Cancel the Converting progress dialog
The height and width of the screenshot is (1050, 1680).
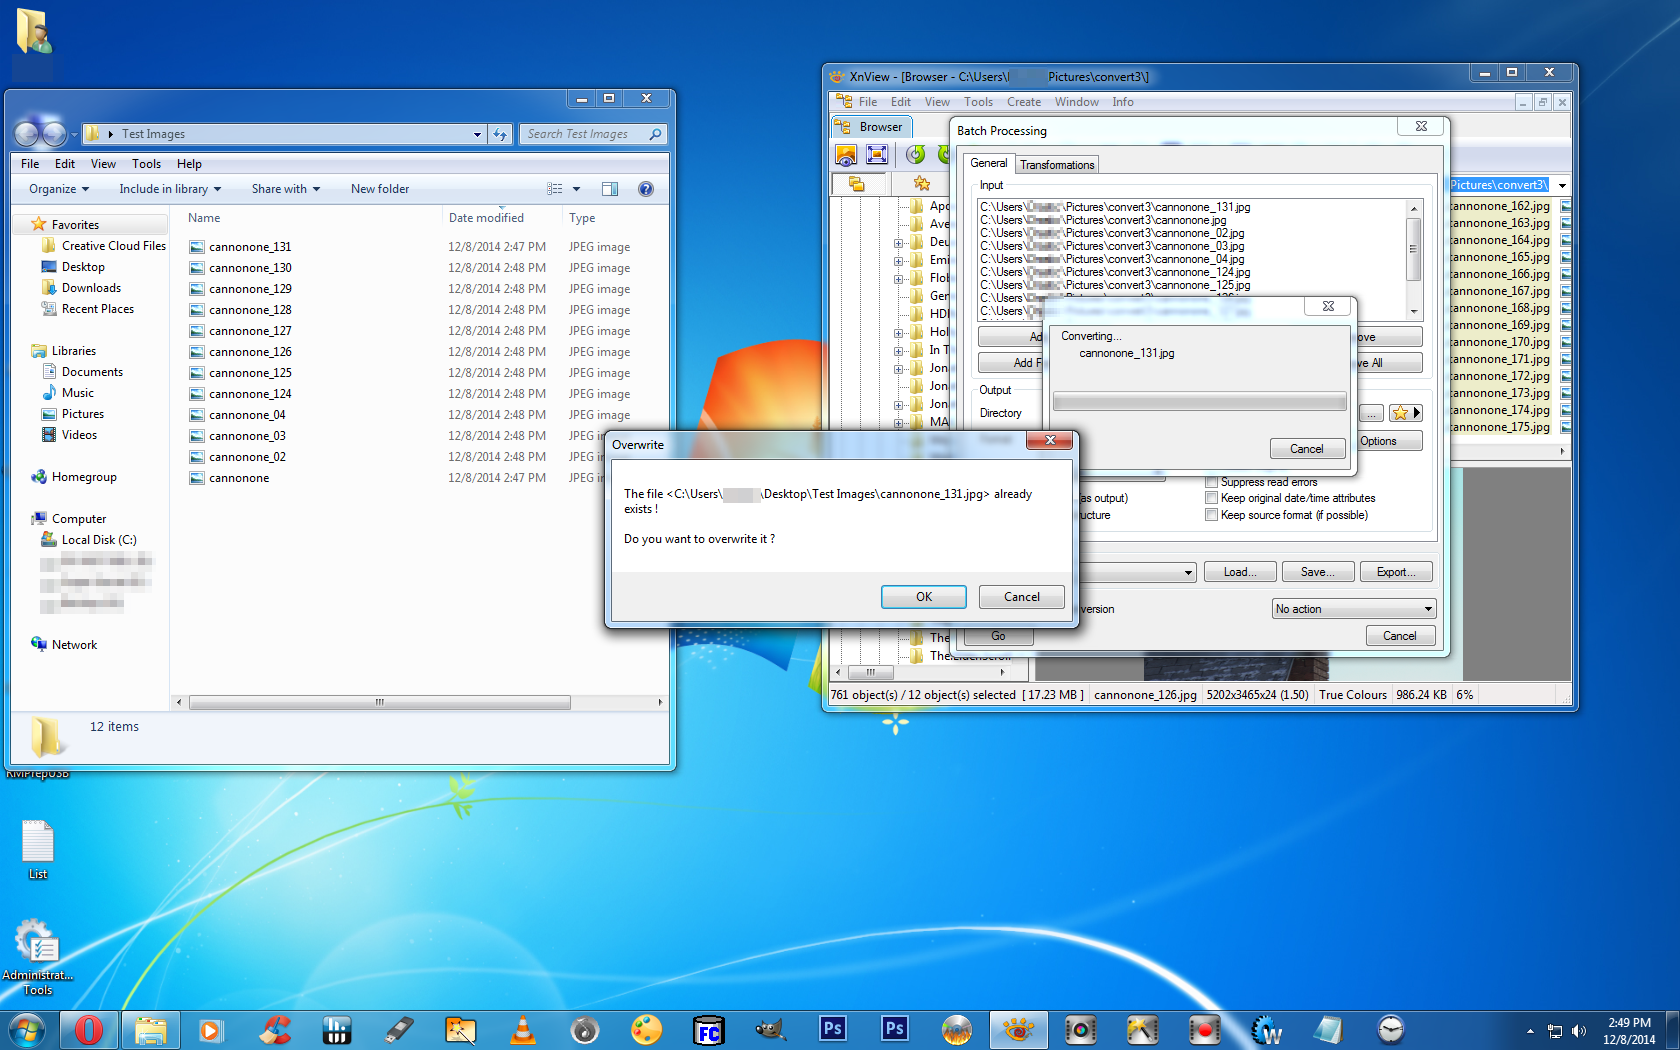tap(1306, 449)
